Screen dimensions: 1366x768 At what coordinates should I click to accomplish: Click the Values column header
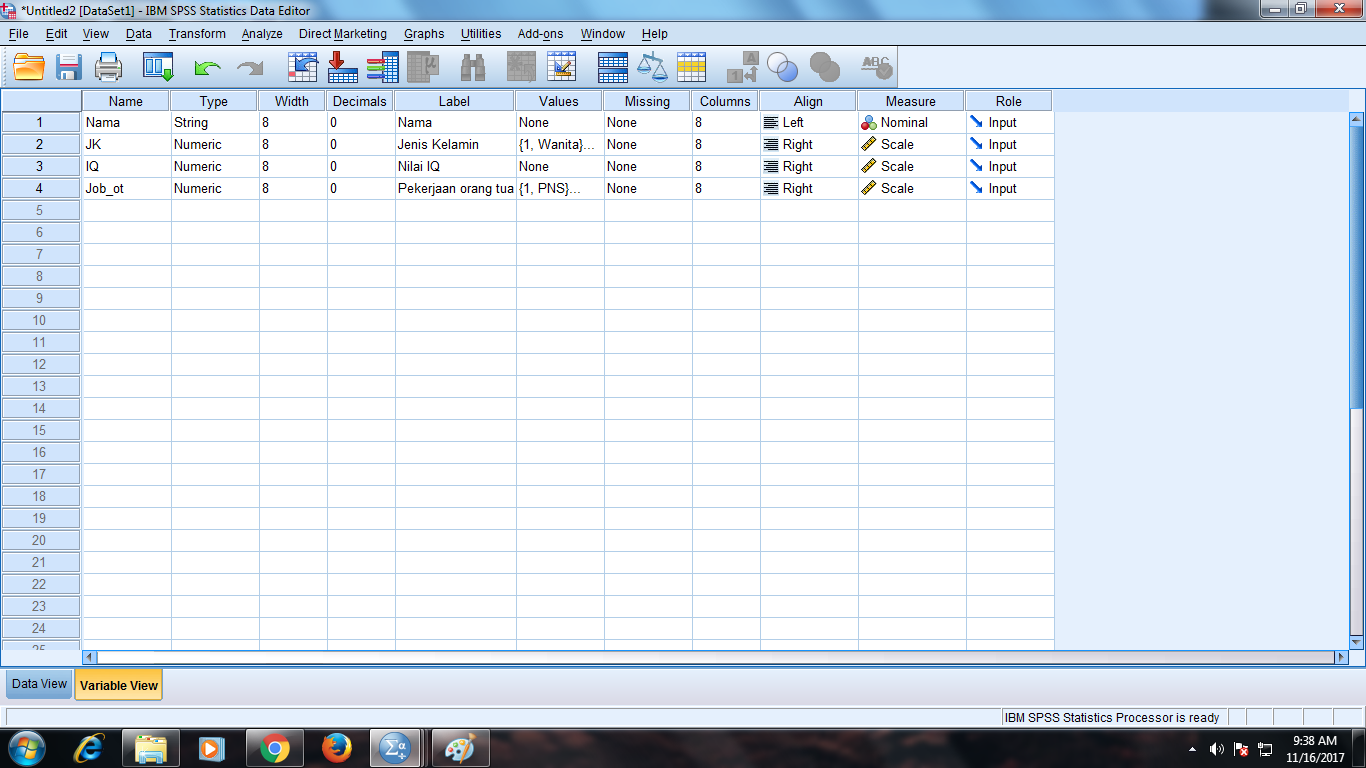(x=559, y=101)
